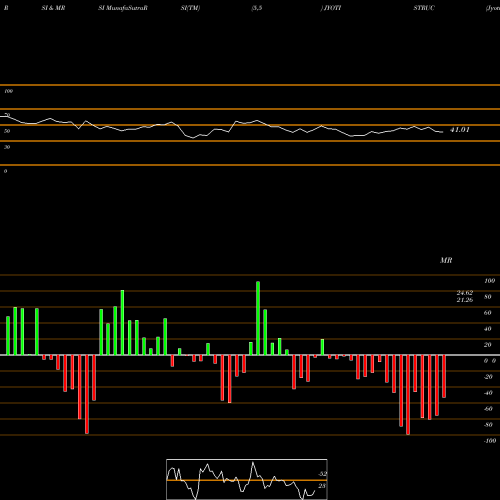This screenshot has height=500, width=500.
Task: Click the MR axis label -100
Action: (x=489, y=441)
